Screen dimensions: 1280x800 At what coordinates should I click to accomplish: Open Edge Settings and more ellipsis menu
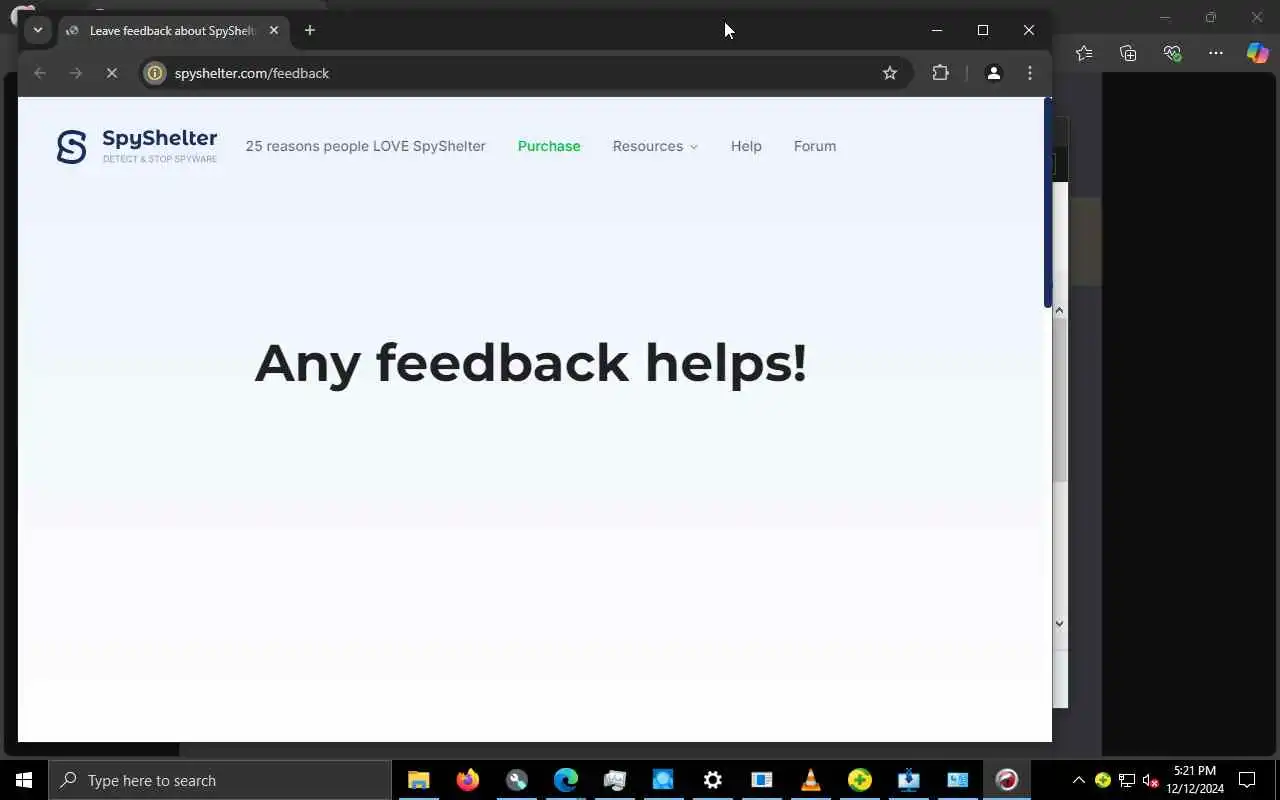click(1216, 53)
